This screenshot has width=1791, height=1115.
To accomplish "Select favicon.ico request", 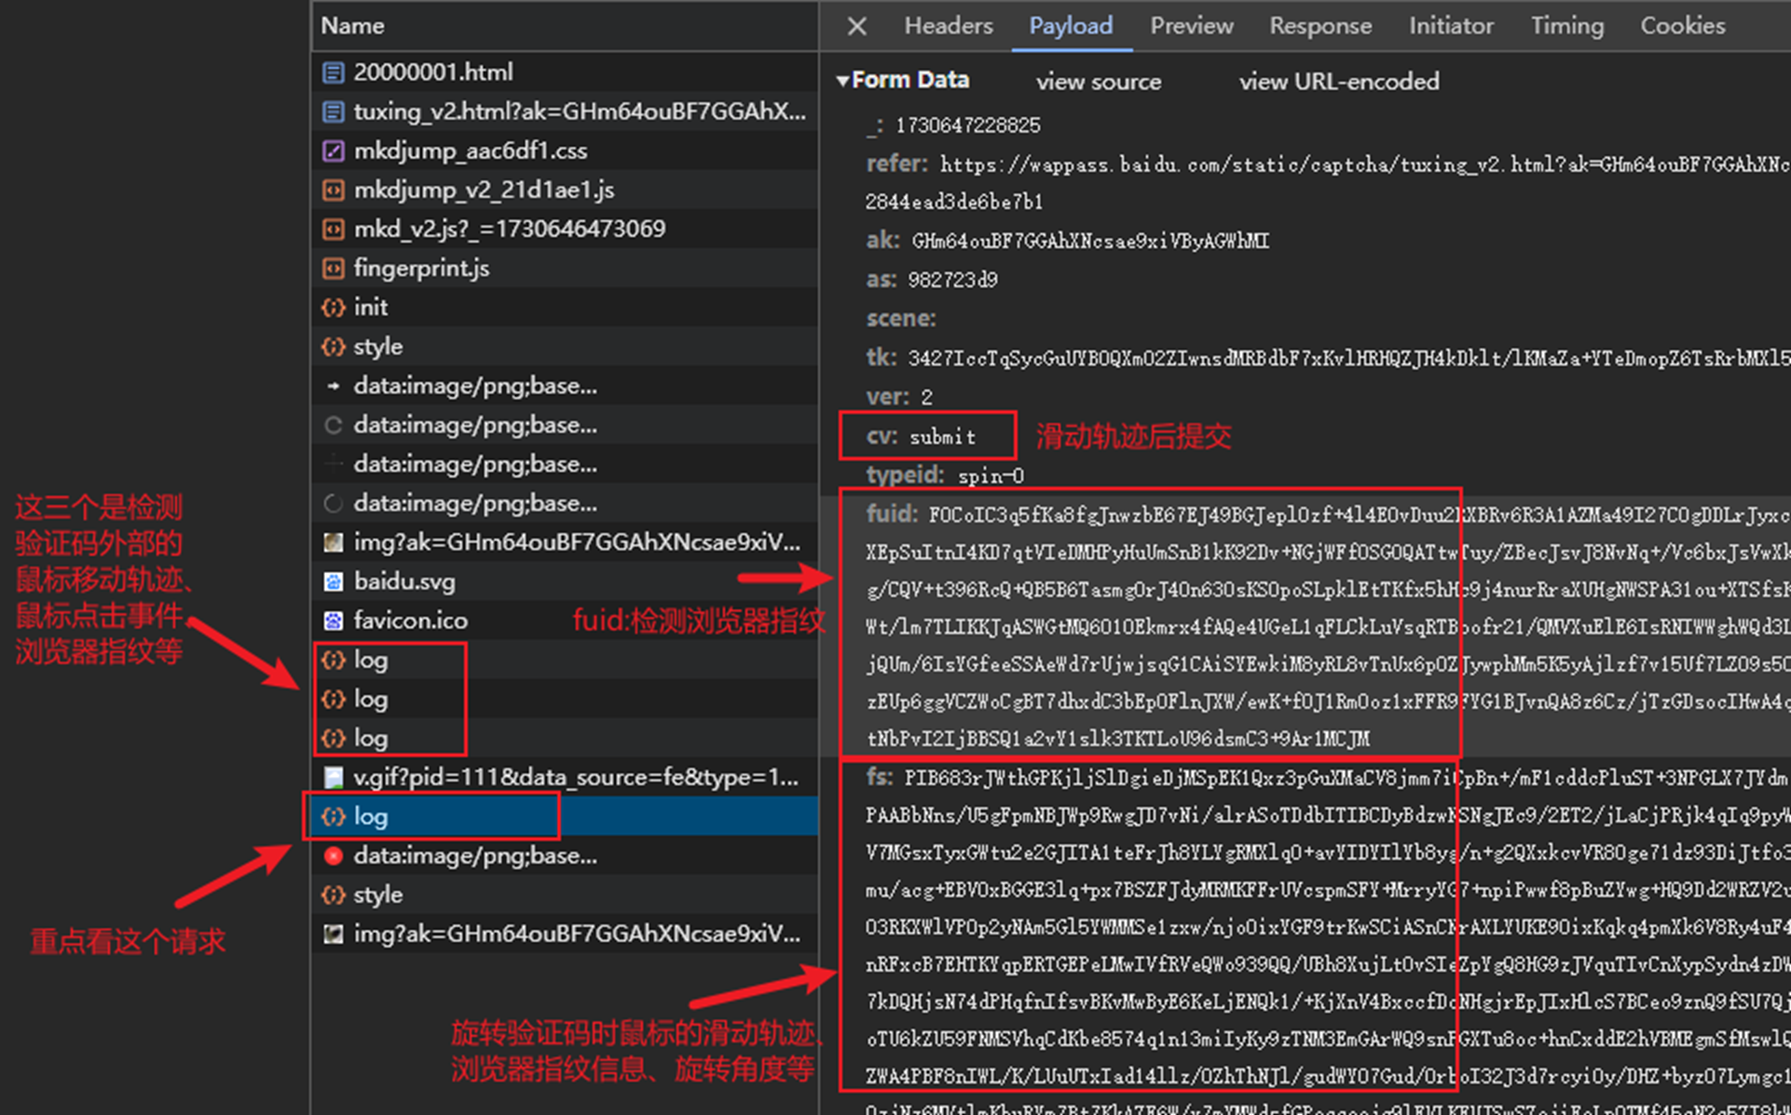I will click(565, 620).
